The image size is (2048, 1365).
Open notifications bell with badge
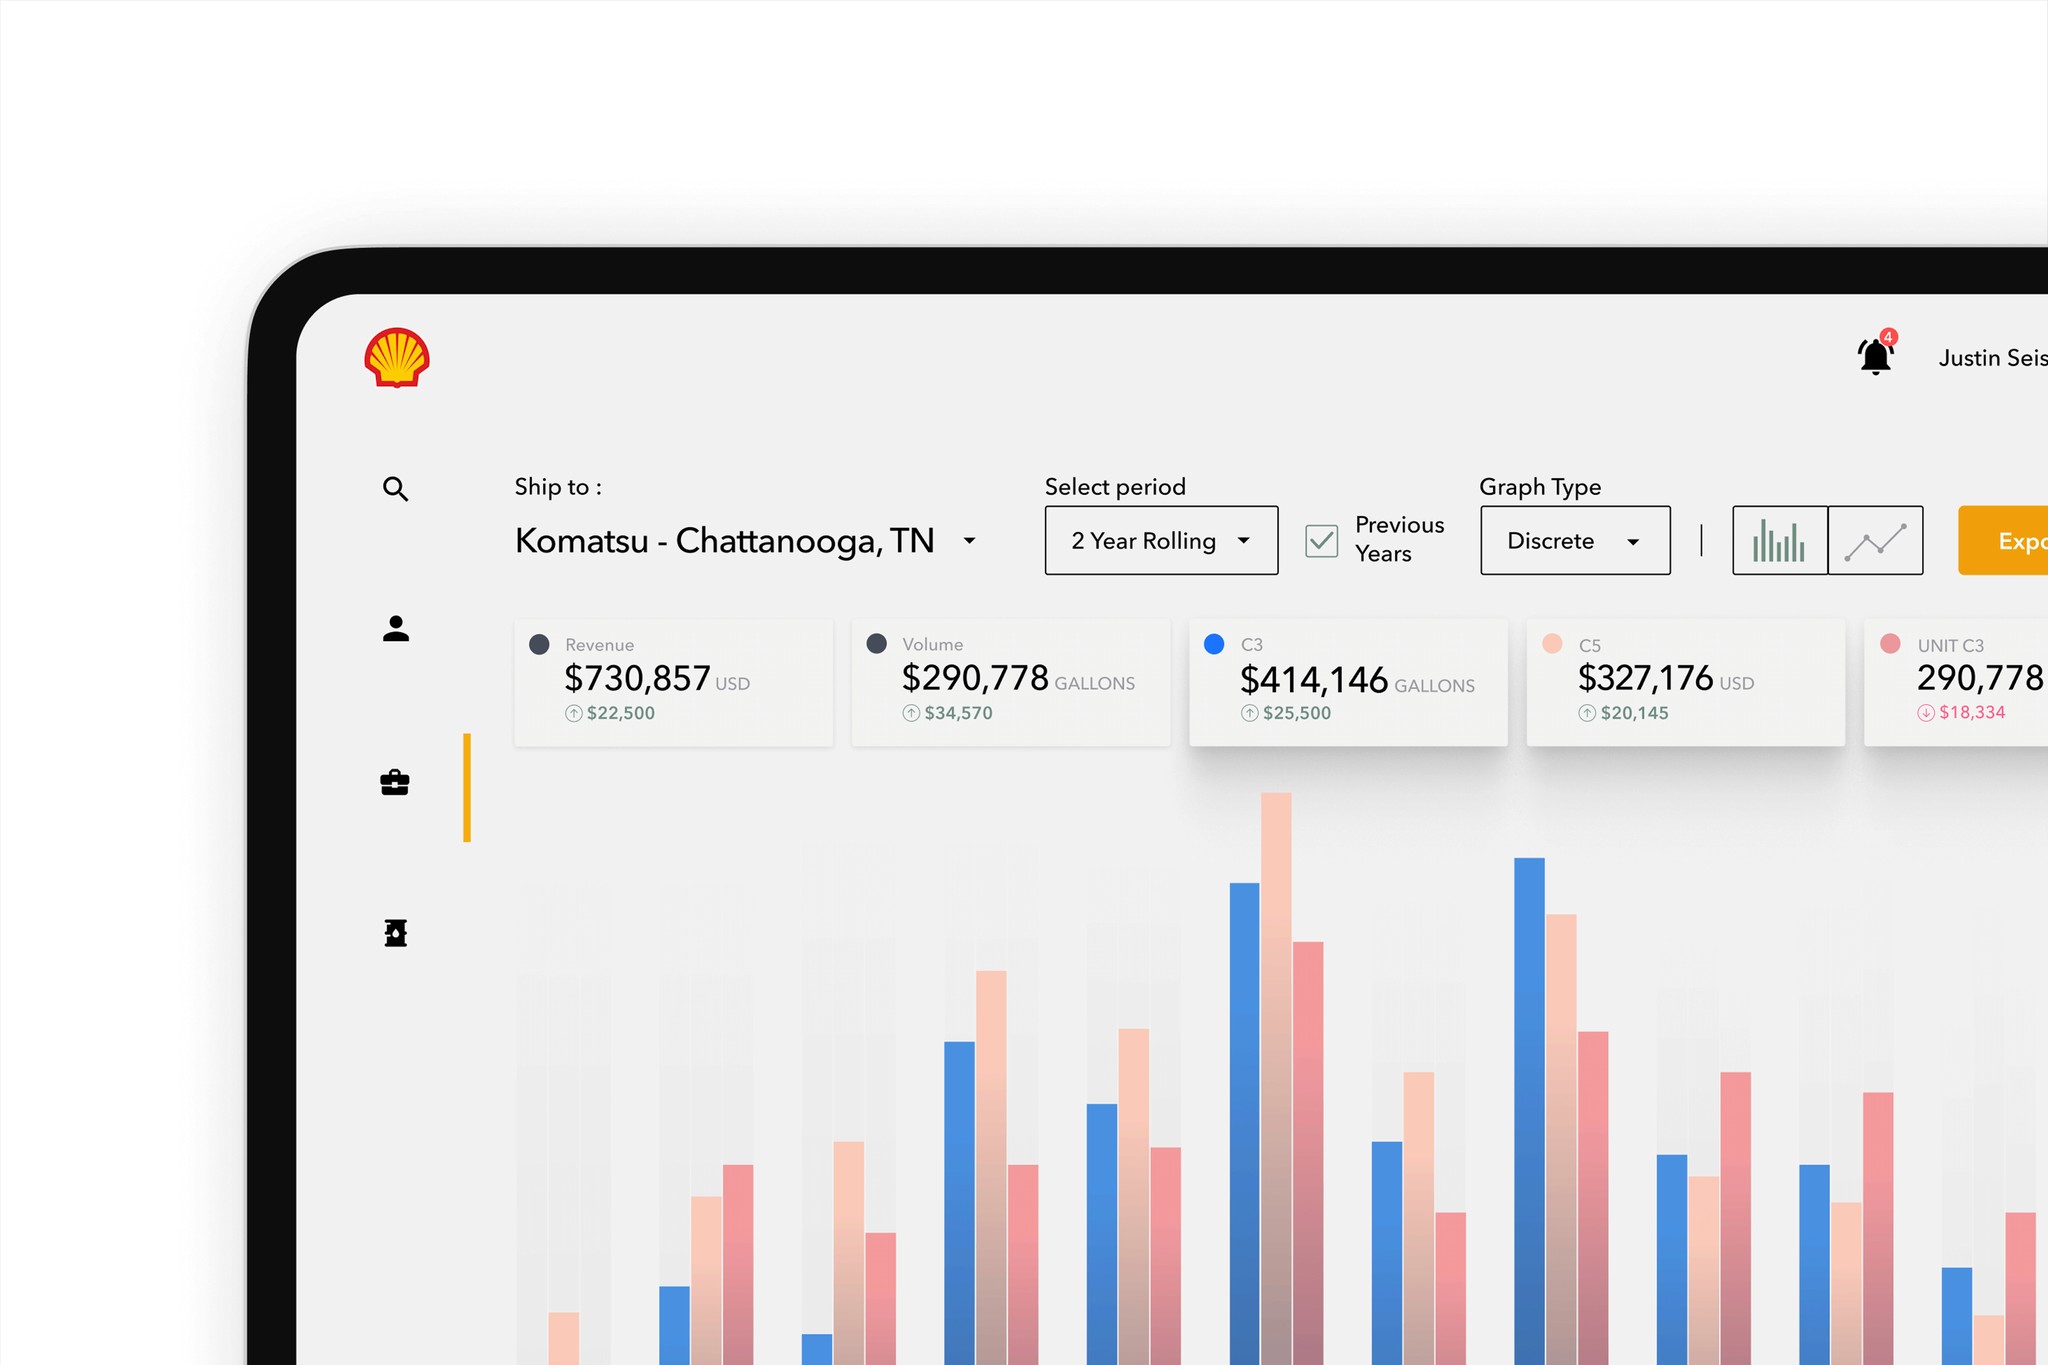pos(1875,356)
